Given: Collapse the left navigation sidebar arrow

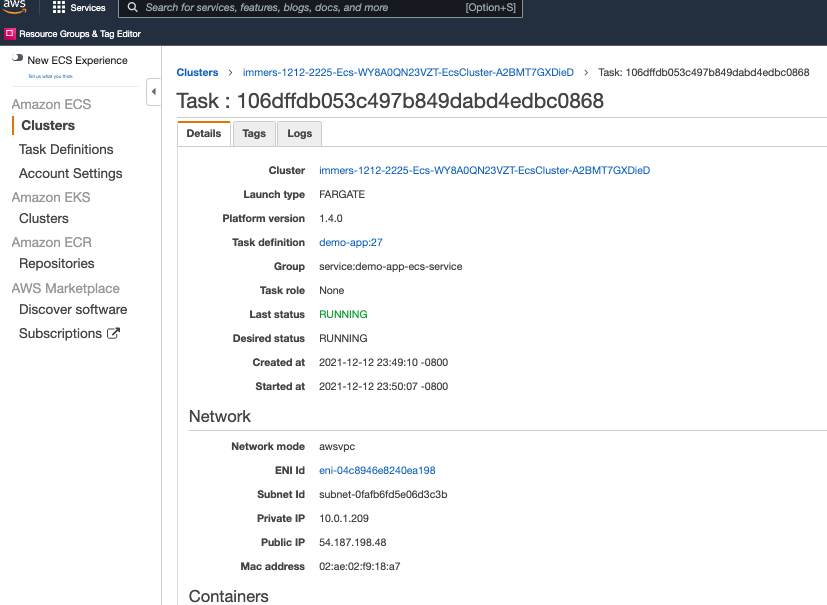Looking at the screenshot, I should coord(153,91).
